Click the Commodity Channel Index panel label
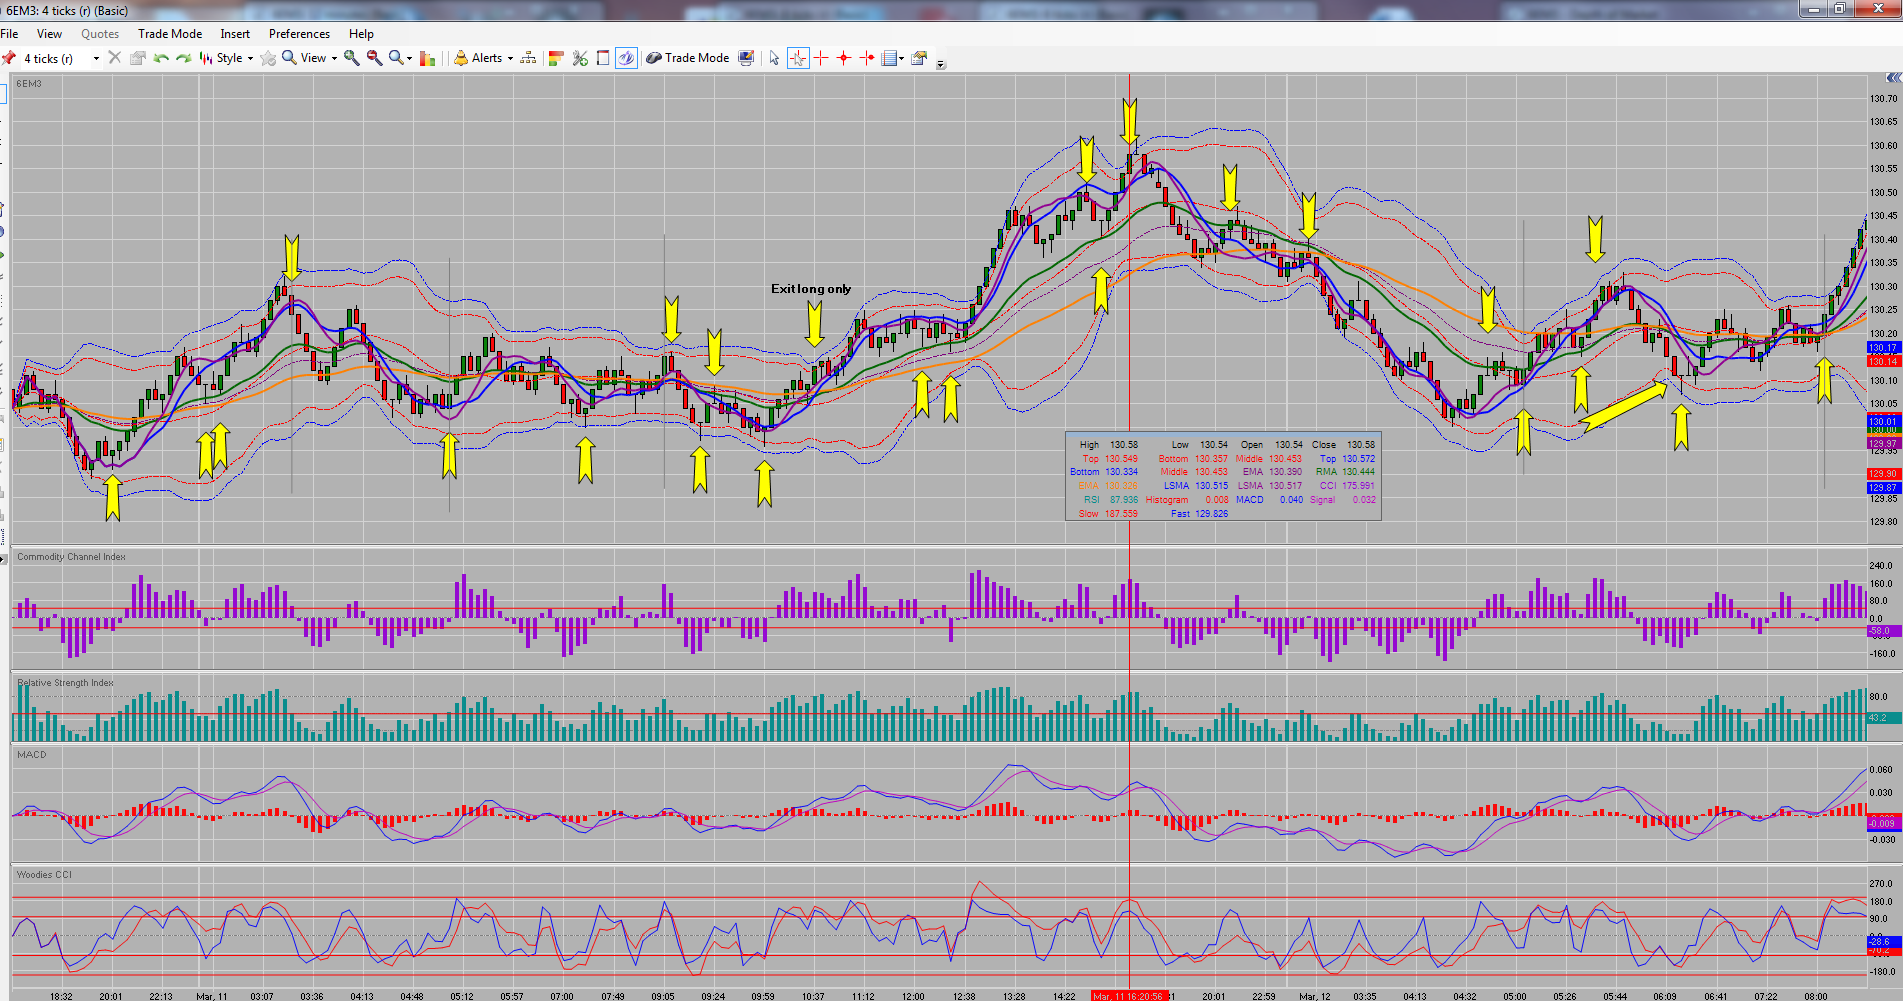Viewport: 1903px width, 1001px height. (x=71, y=557)
